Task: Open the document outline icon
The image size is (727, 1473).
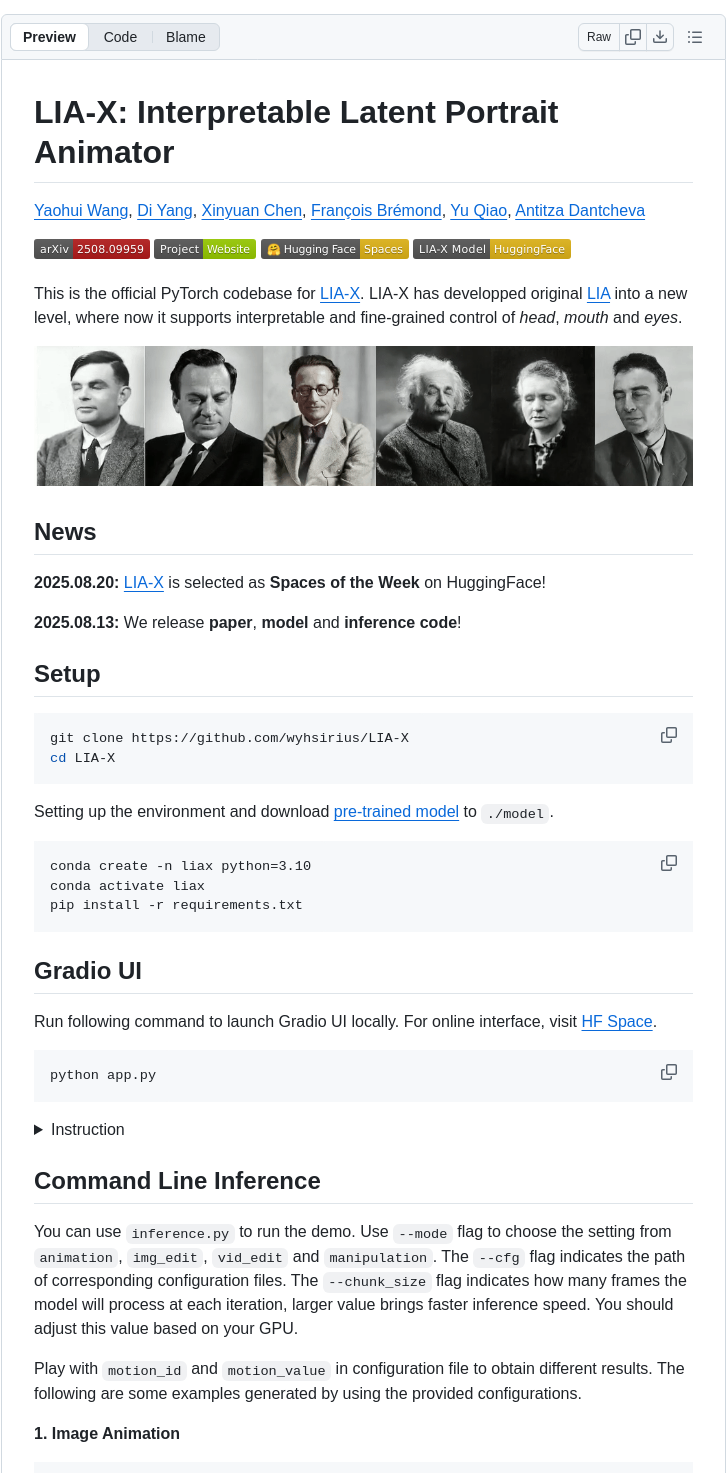Action: [695, 37]
